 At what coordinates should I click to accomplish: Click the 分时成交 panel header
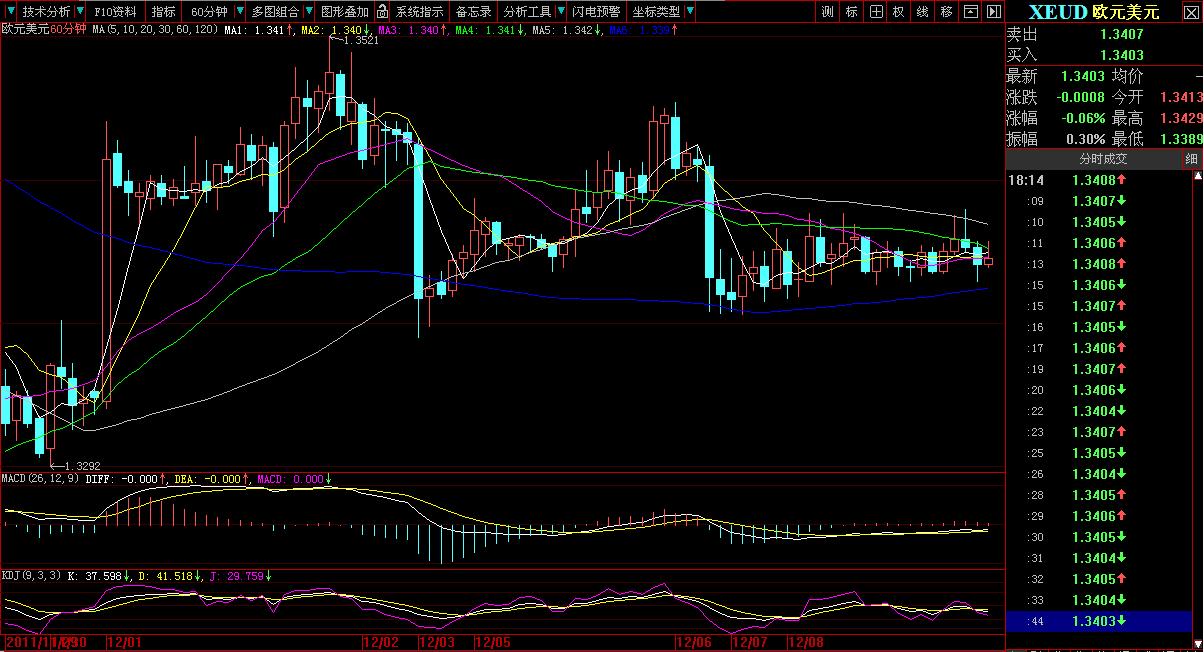[1102, 159]
